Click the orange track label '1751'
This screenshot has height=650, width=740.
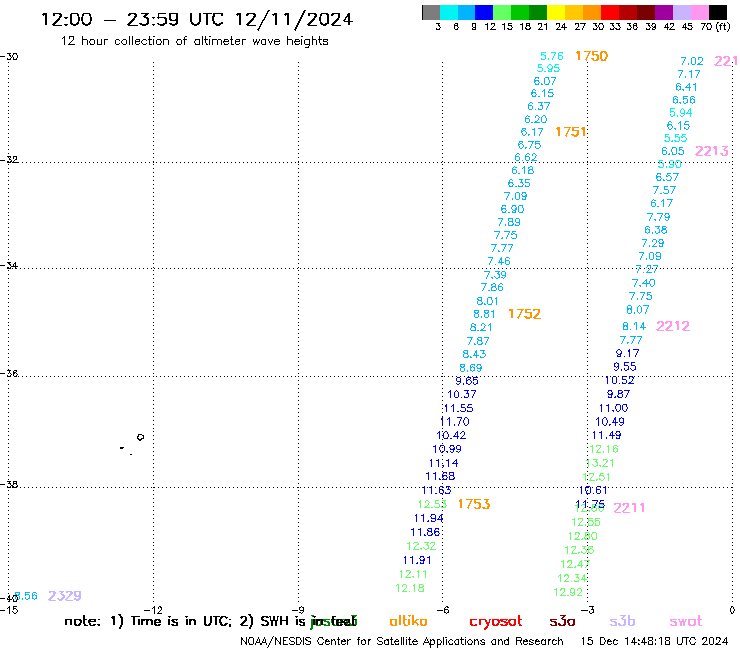tap(571, 132)
